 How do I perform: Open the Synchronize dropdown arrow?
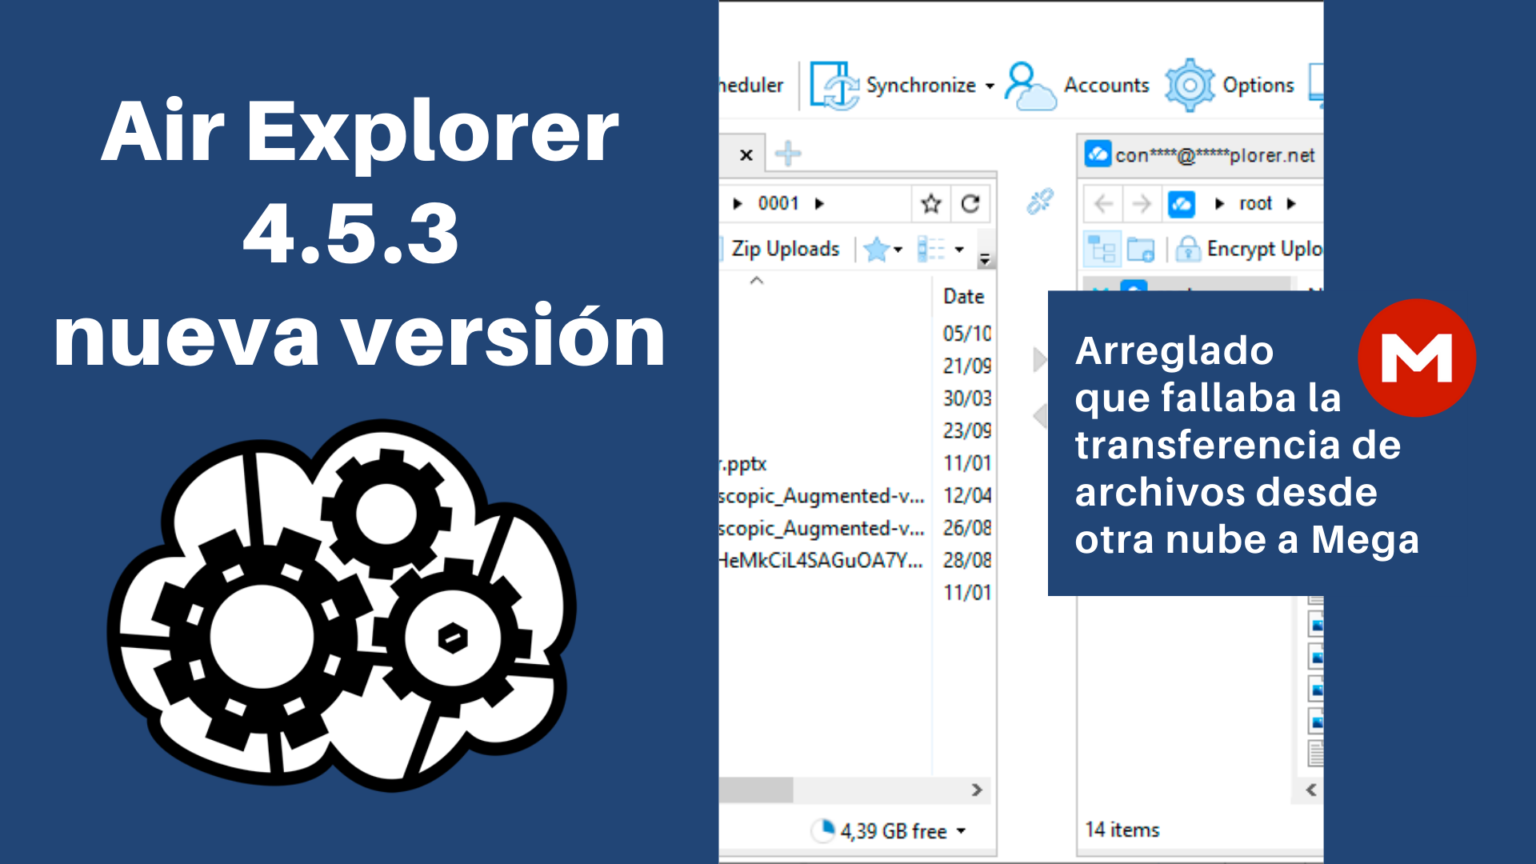pyautogui.click(x=988, y=85)
